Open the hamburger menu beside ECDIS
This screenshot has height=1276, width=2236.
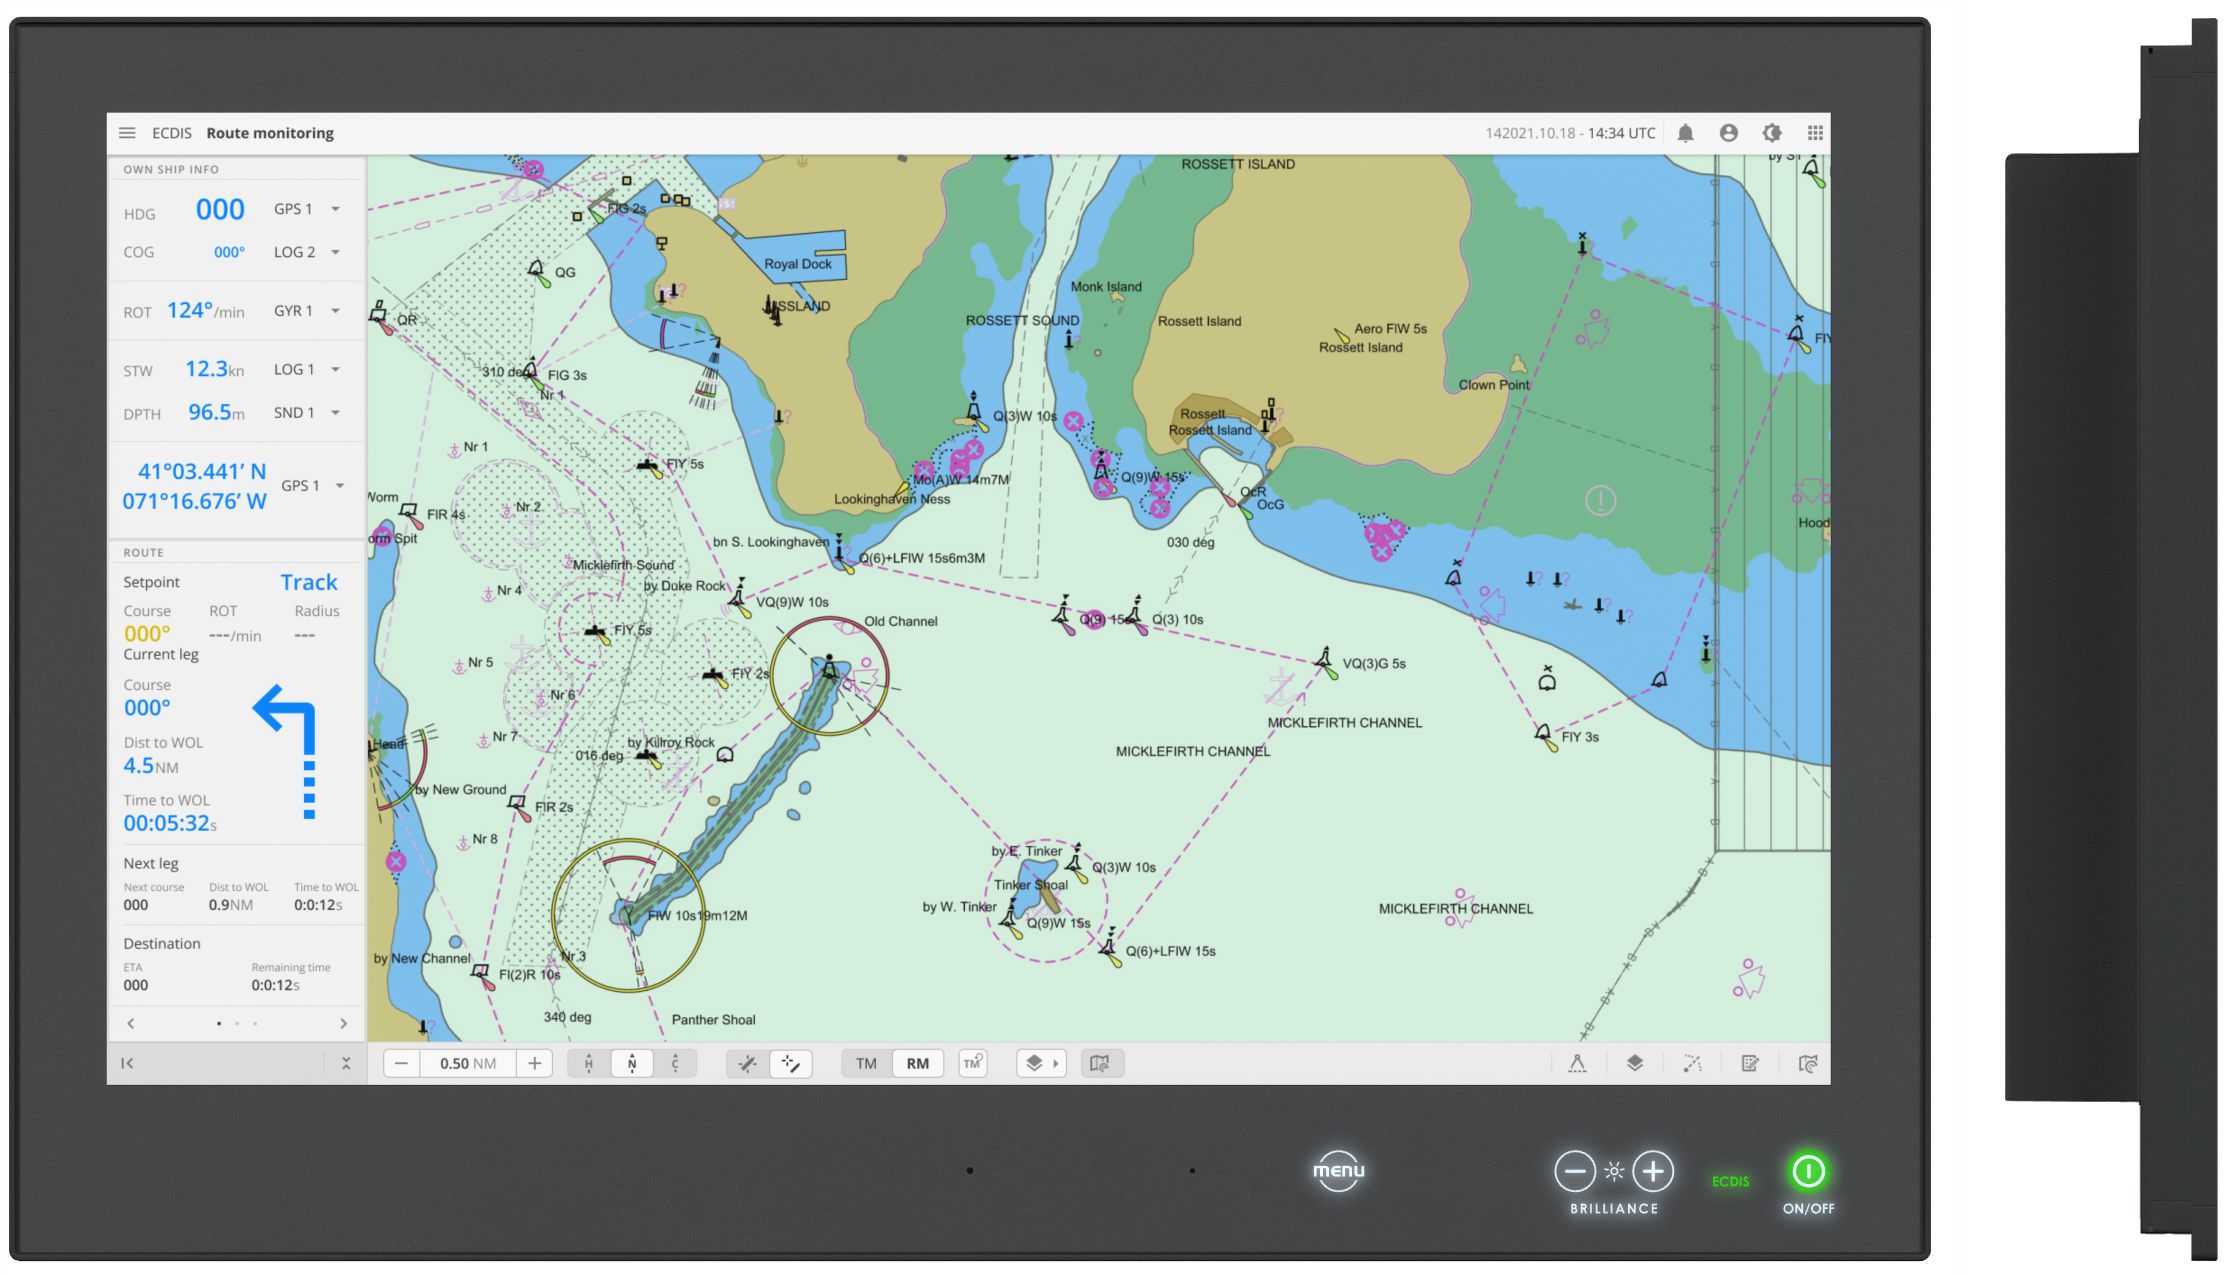click(x=127, y=133)
